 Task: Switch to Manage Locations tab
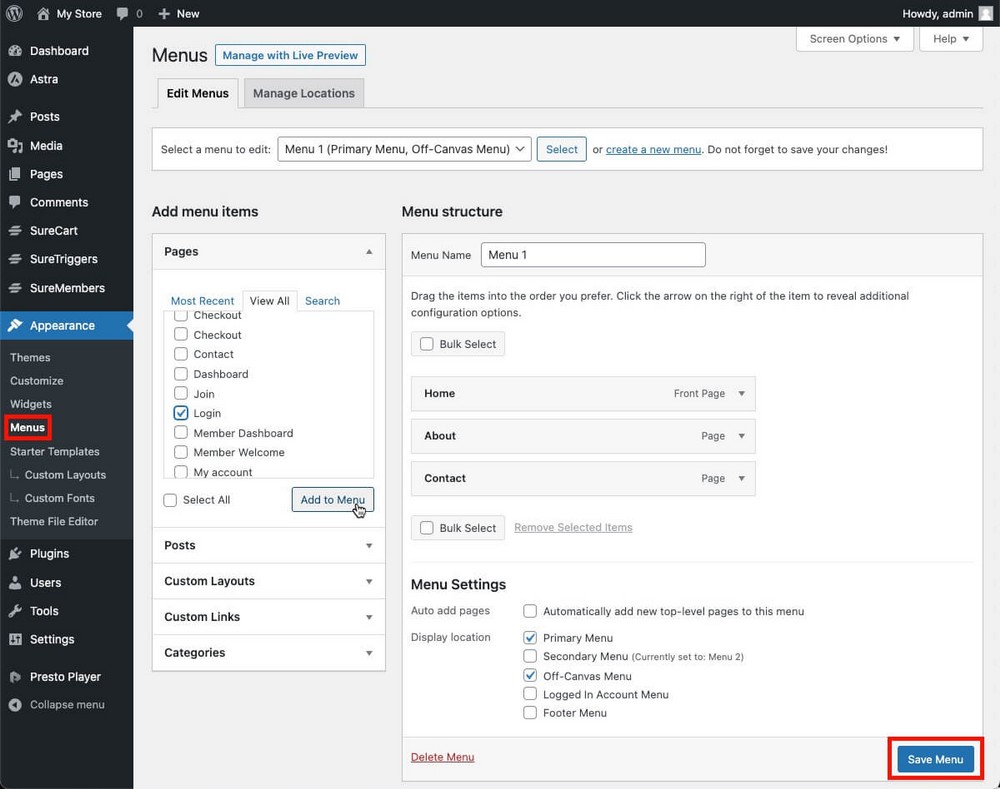304,93
